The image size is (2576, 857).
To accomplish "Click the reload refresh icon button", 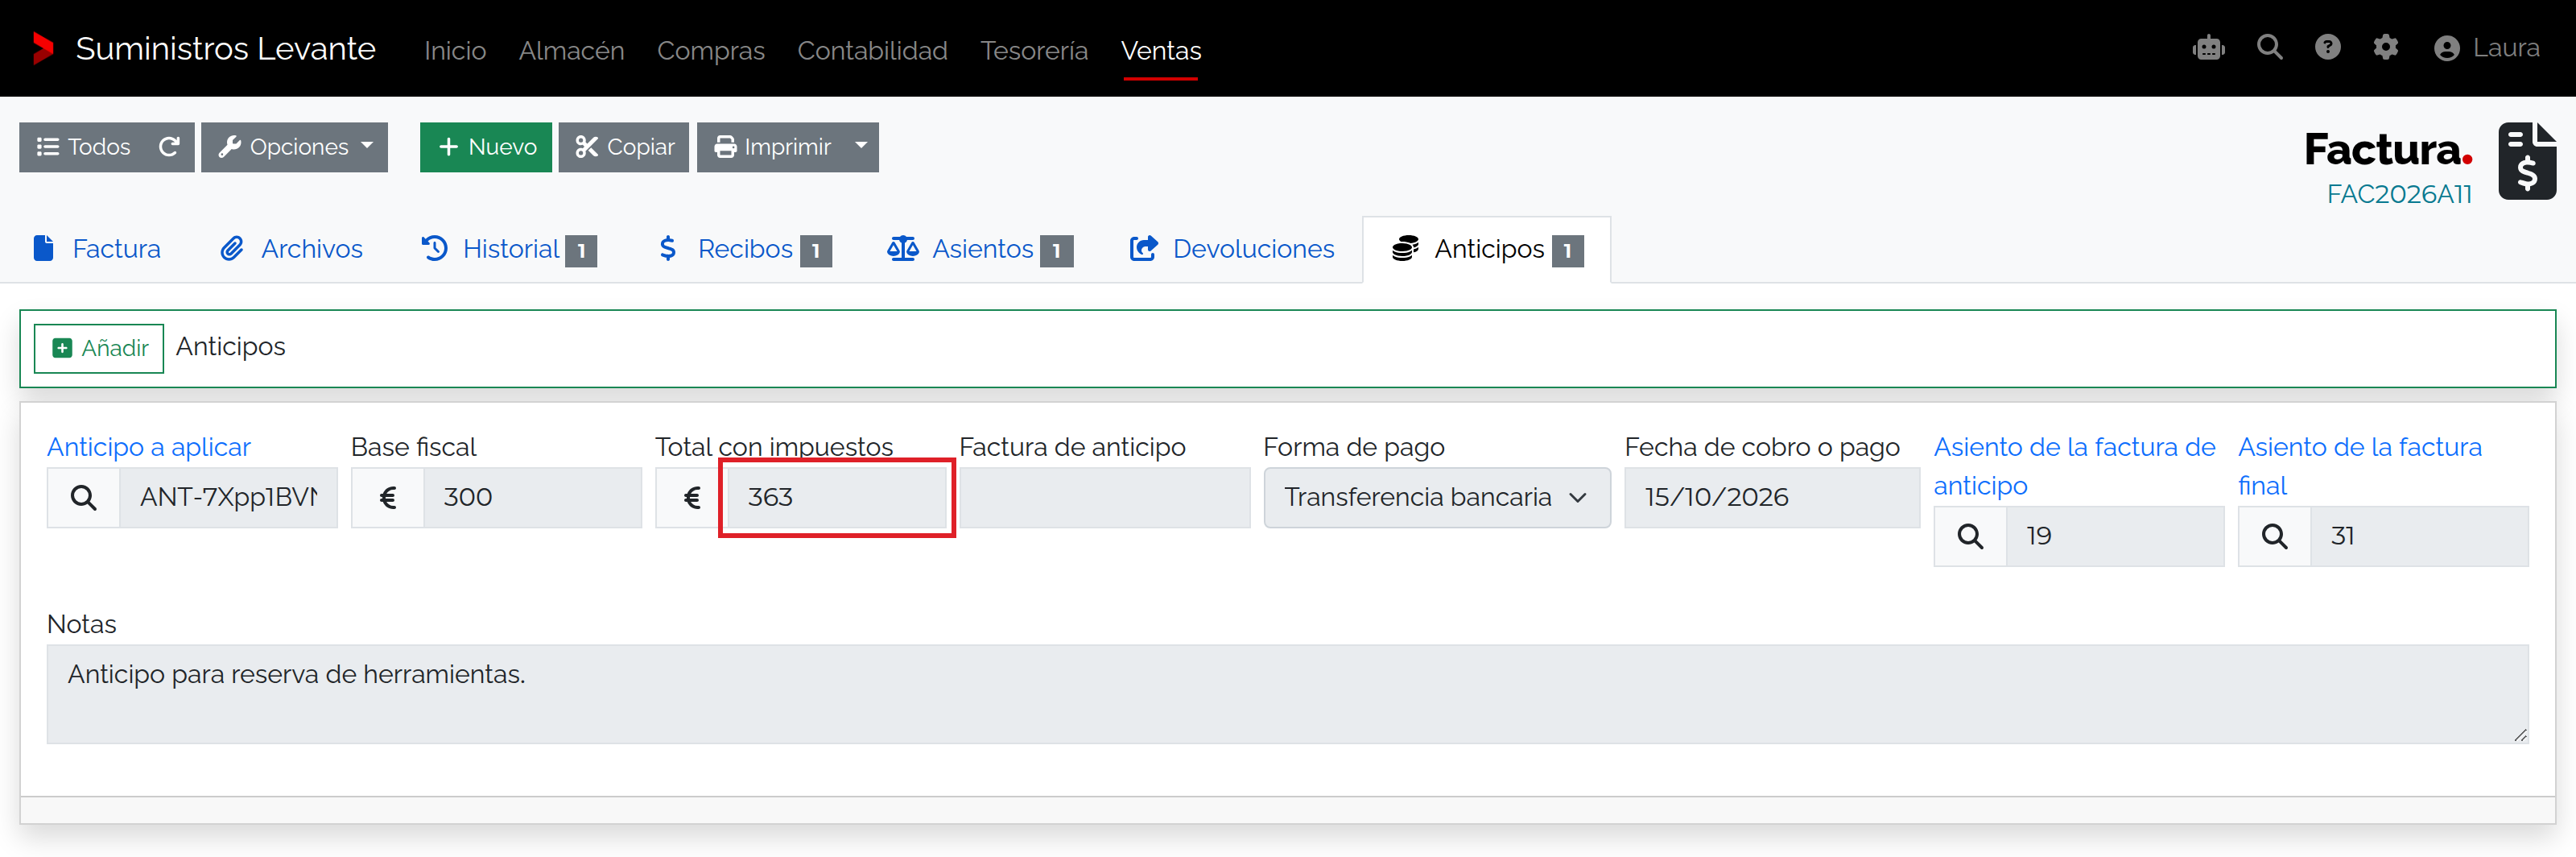I will pyautogui.click(x=169, y=147).
